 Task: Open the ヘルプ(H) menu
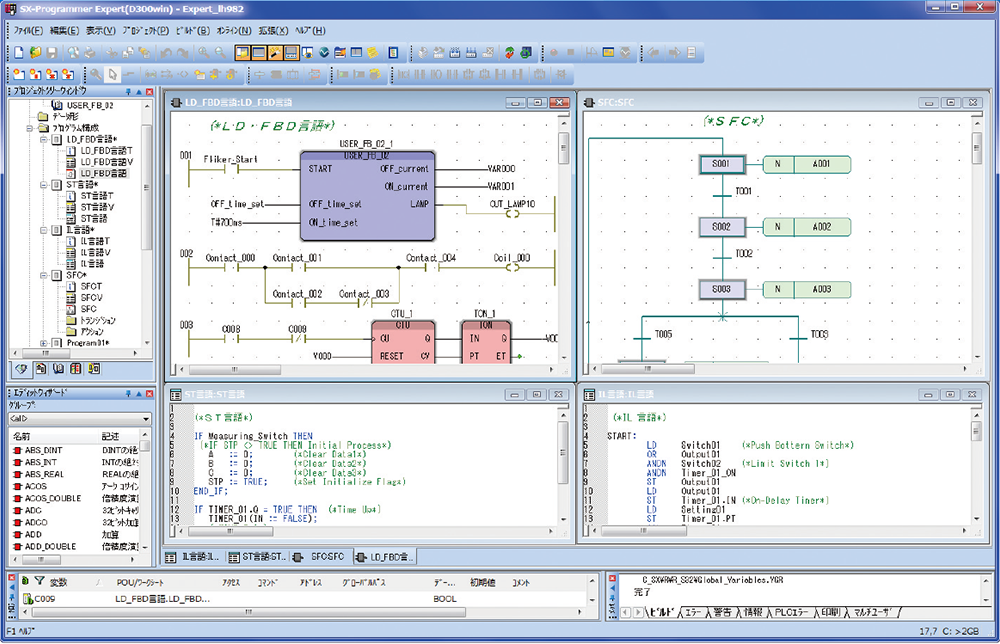311,31
